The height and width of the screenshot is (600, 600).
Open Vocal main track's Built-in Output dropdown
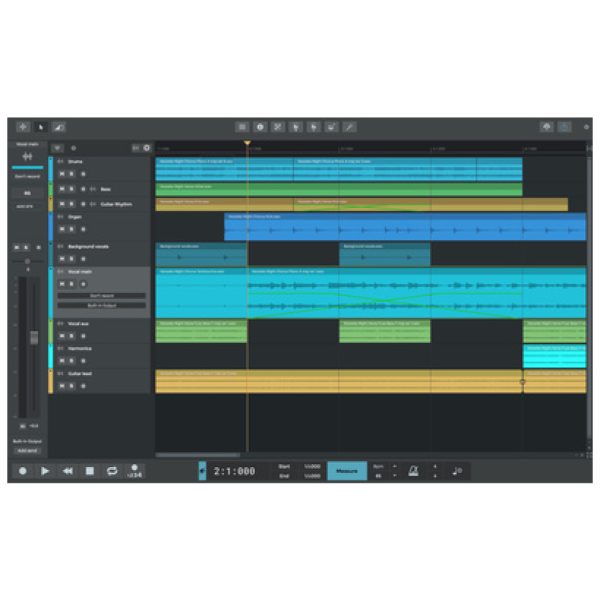pos(101,306)
